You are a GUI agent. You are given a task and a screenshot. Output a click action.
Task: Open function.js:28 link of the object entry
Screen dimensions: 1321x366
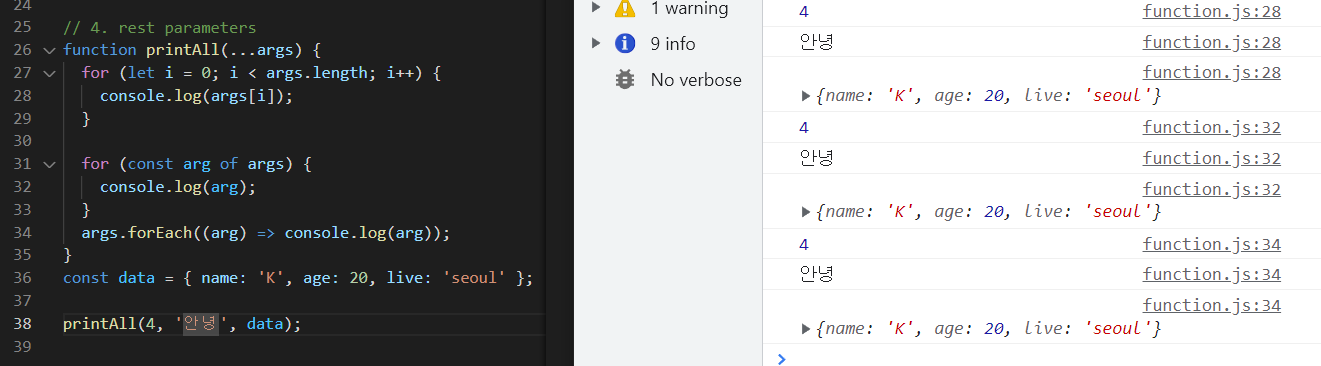[1212, 72]
